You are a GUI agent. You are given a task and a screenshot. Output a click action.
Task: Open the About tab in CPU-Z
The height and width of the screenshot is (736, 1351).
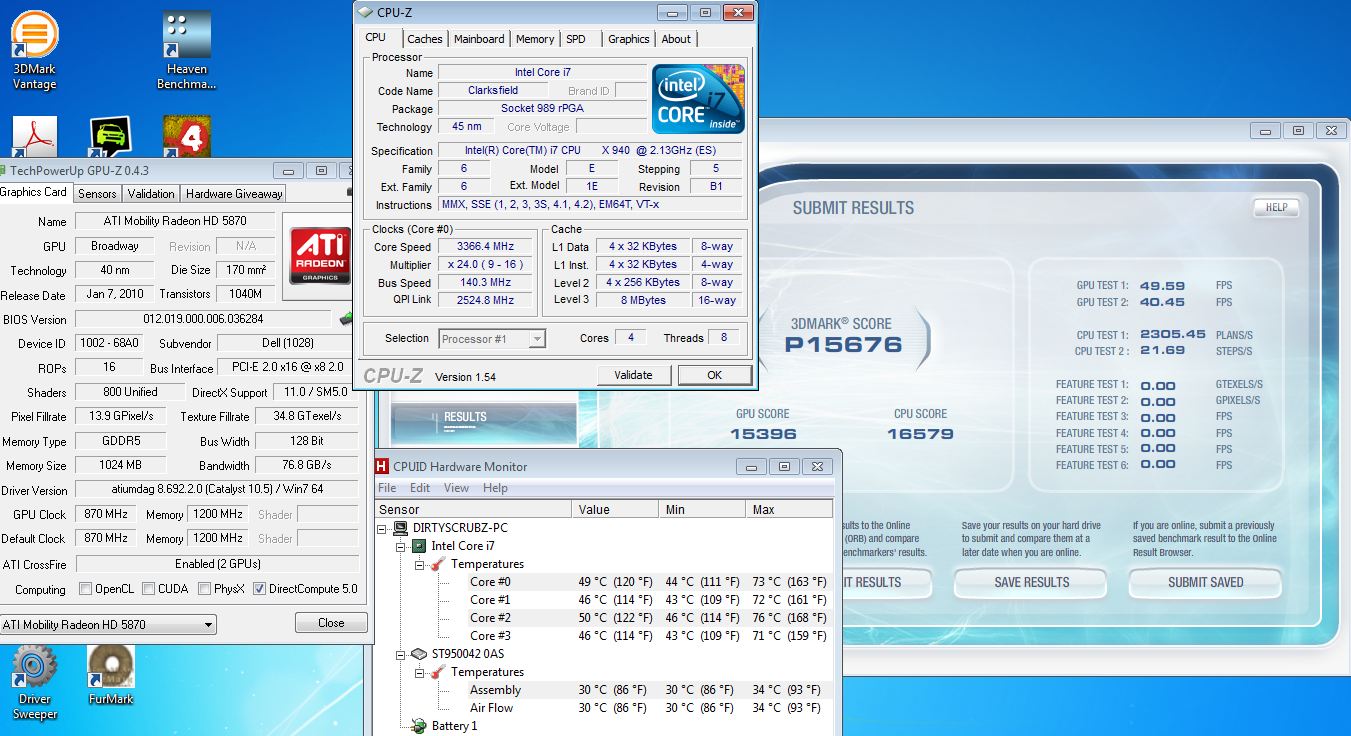676,39
